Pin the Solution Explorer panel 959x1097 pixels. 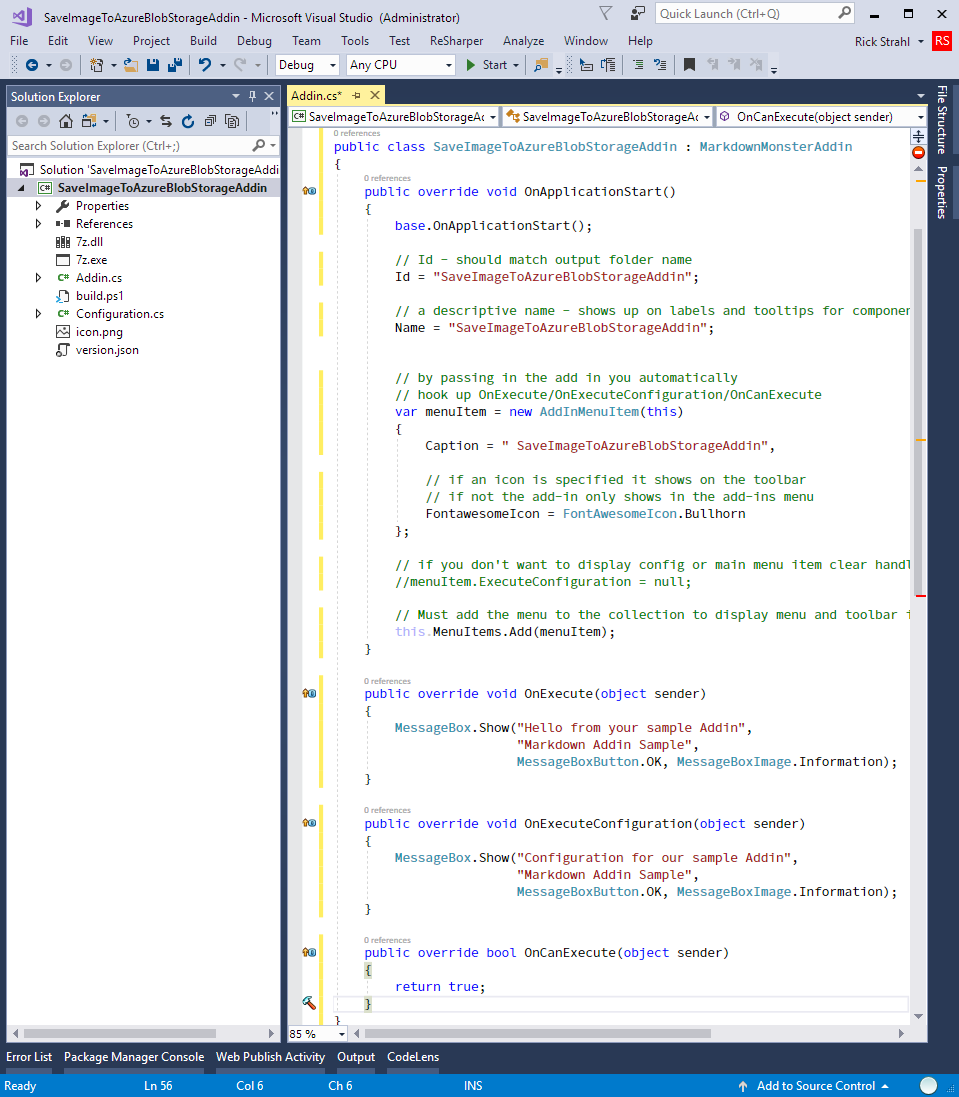click(x=253, y=97)
